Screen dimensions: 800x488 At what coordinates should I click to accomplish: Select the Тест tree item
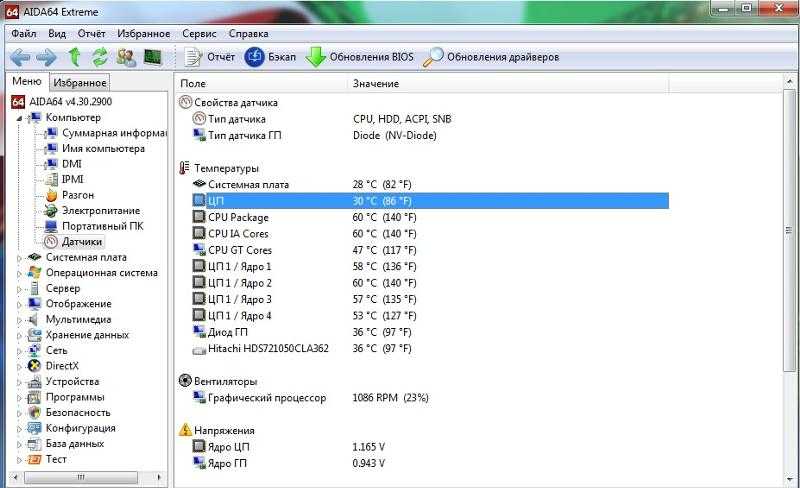[56, 459]
